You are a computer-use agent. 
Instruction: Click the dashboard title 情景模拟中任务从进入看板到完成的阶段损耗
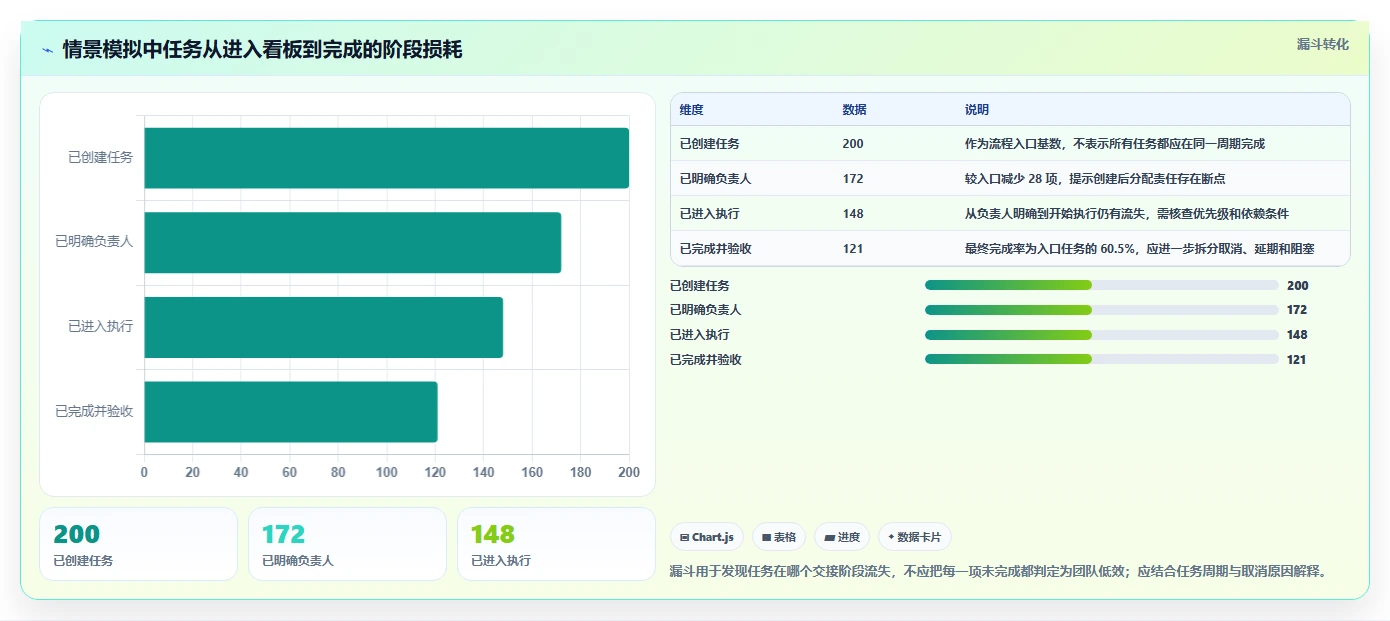tap(263, 50)
